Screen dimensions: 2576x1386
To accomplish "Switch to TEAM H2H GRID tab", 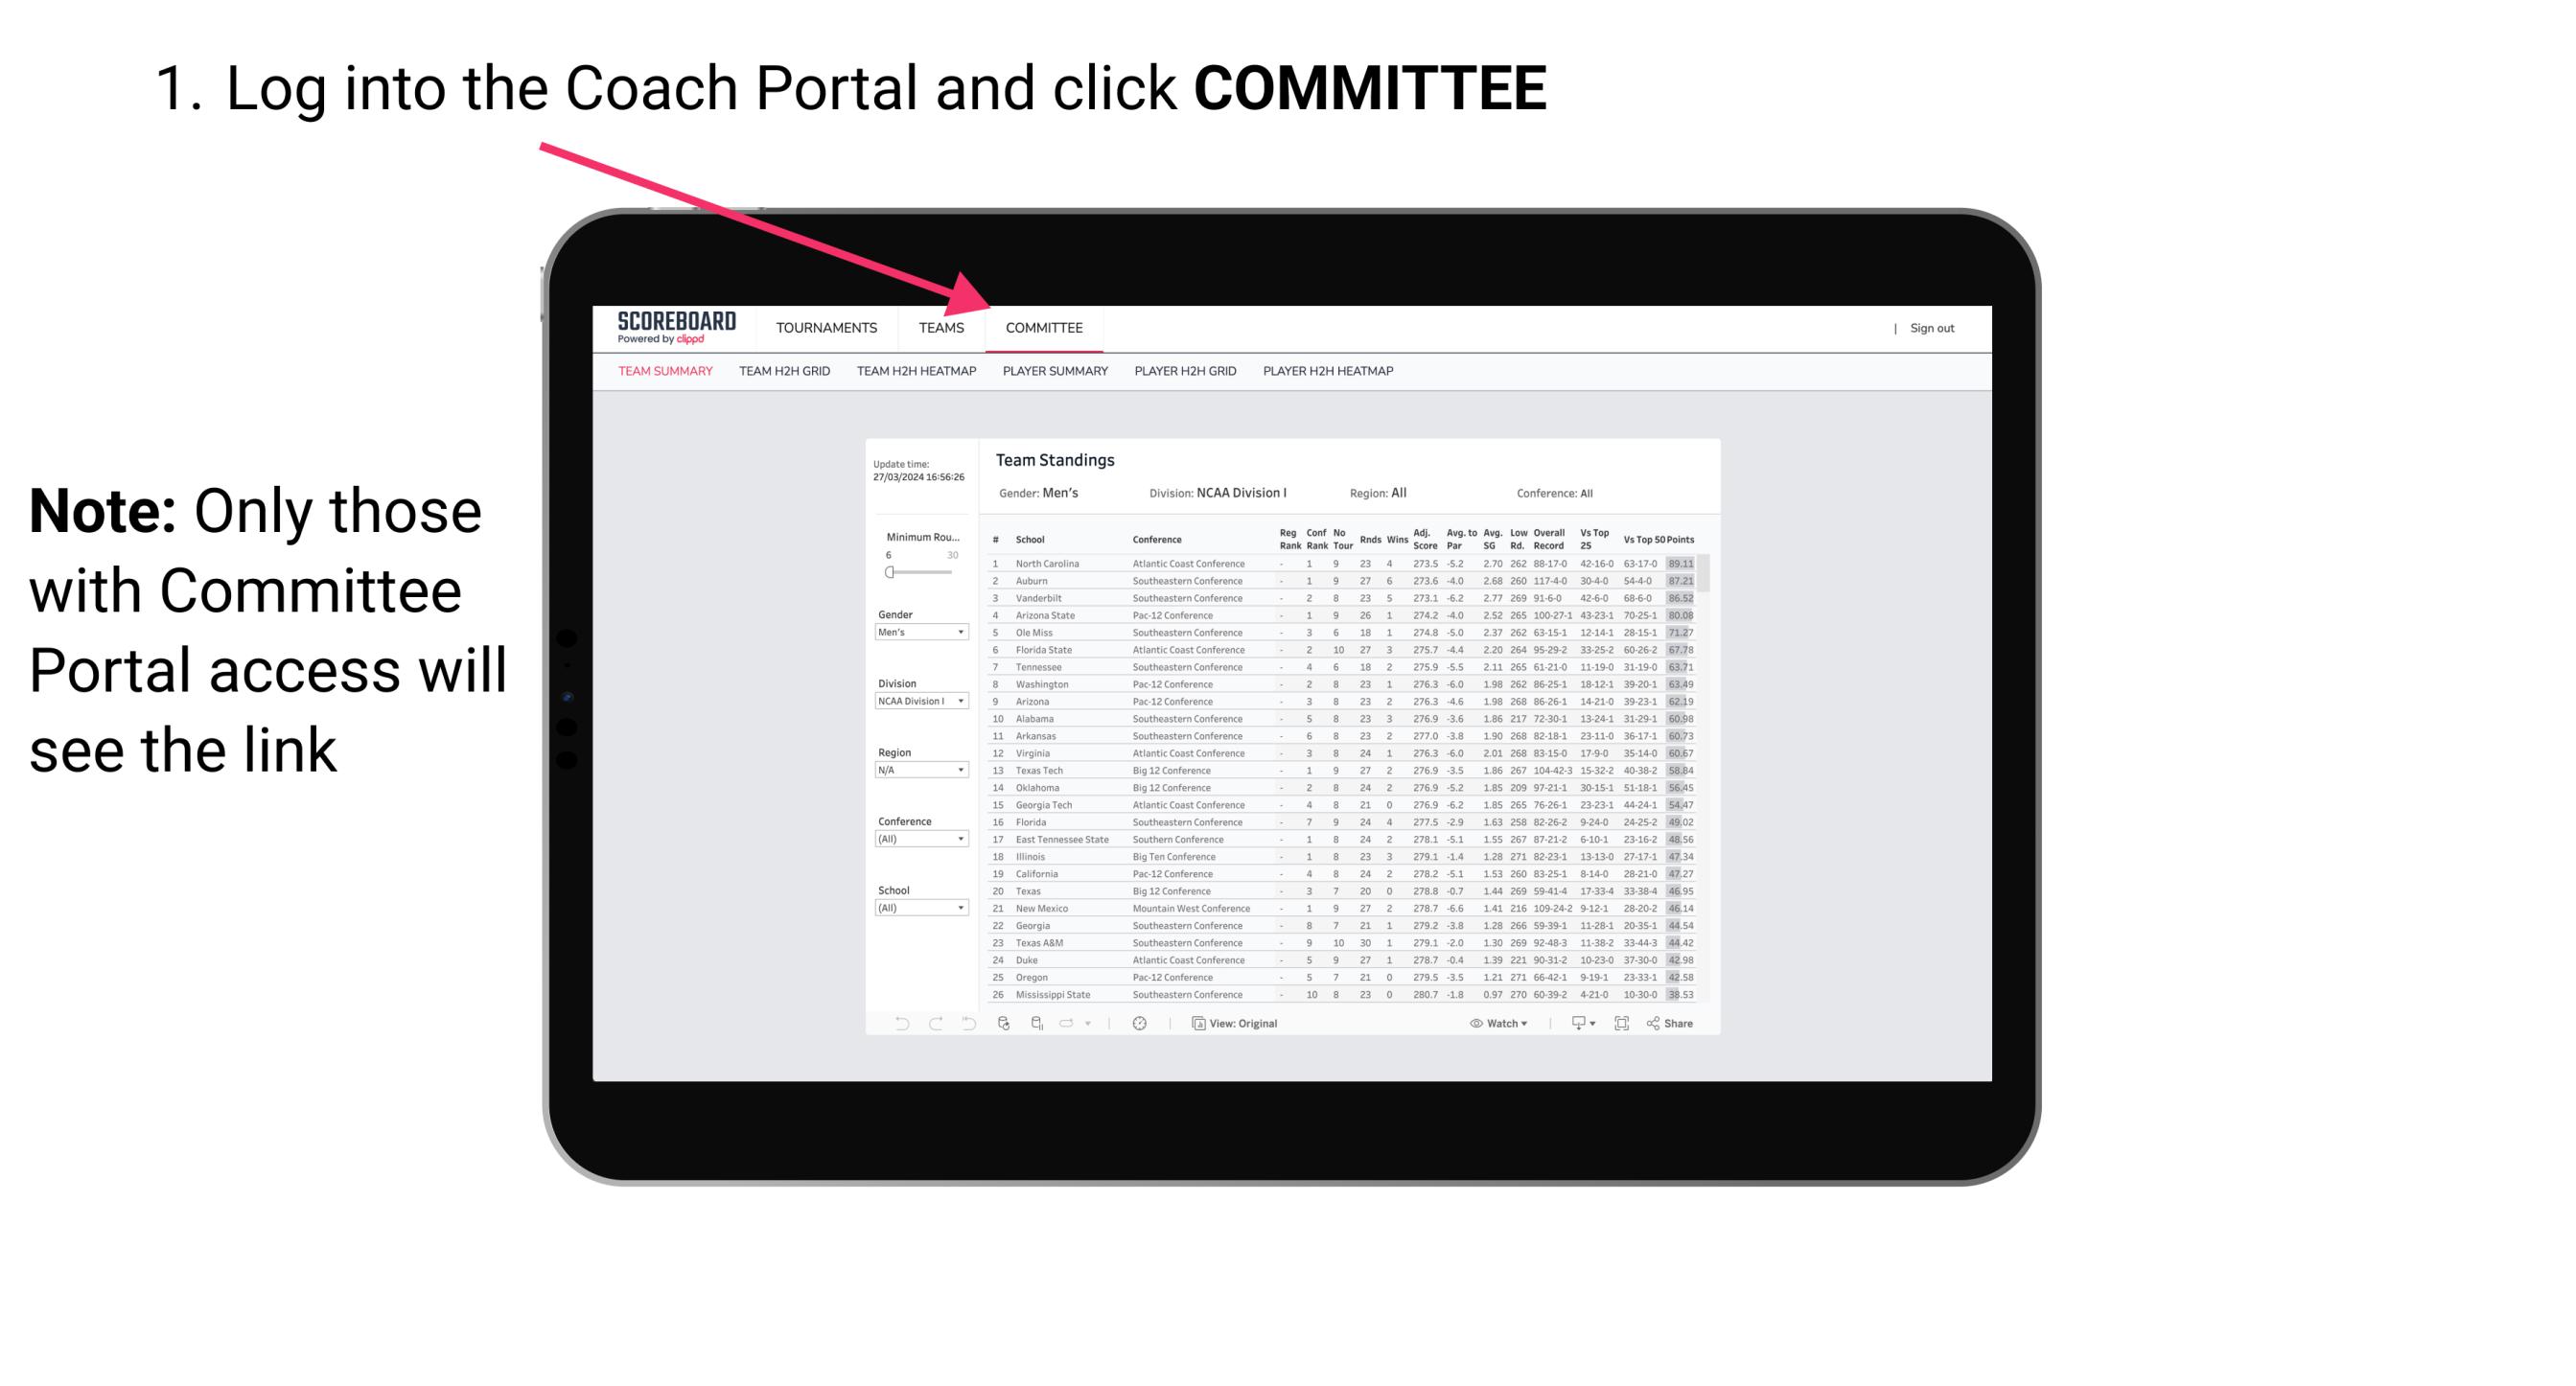I will point(785,376).
